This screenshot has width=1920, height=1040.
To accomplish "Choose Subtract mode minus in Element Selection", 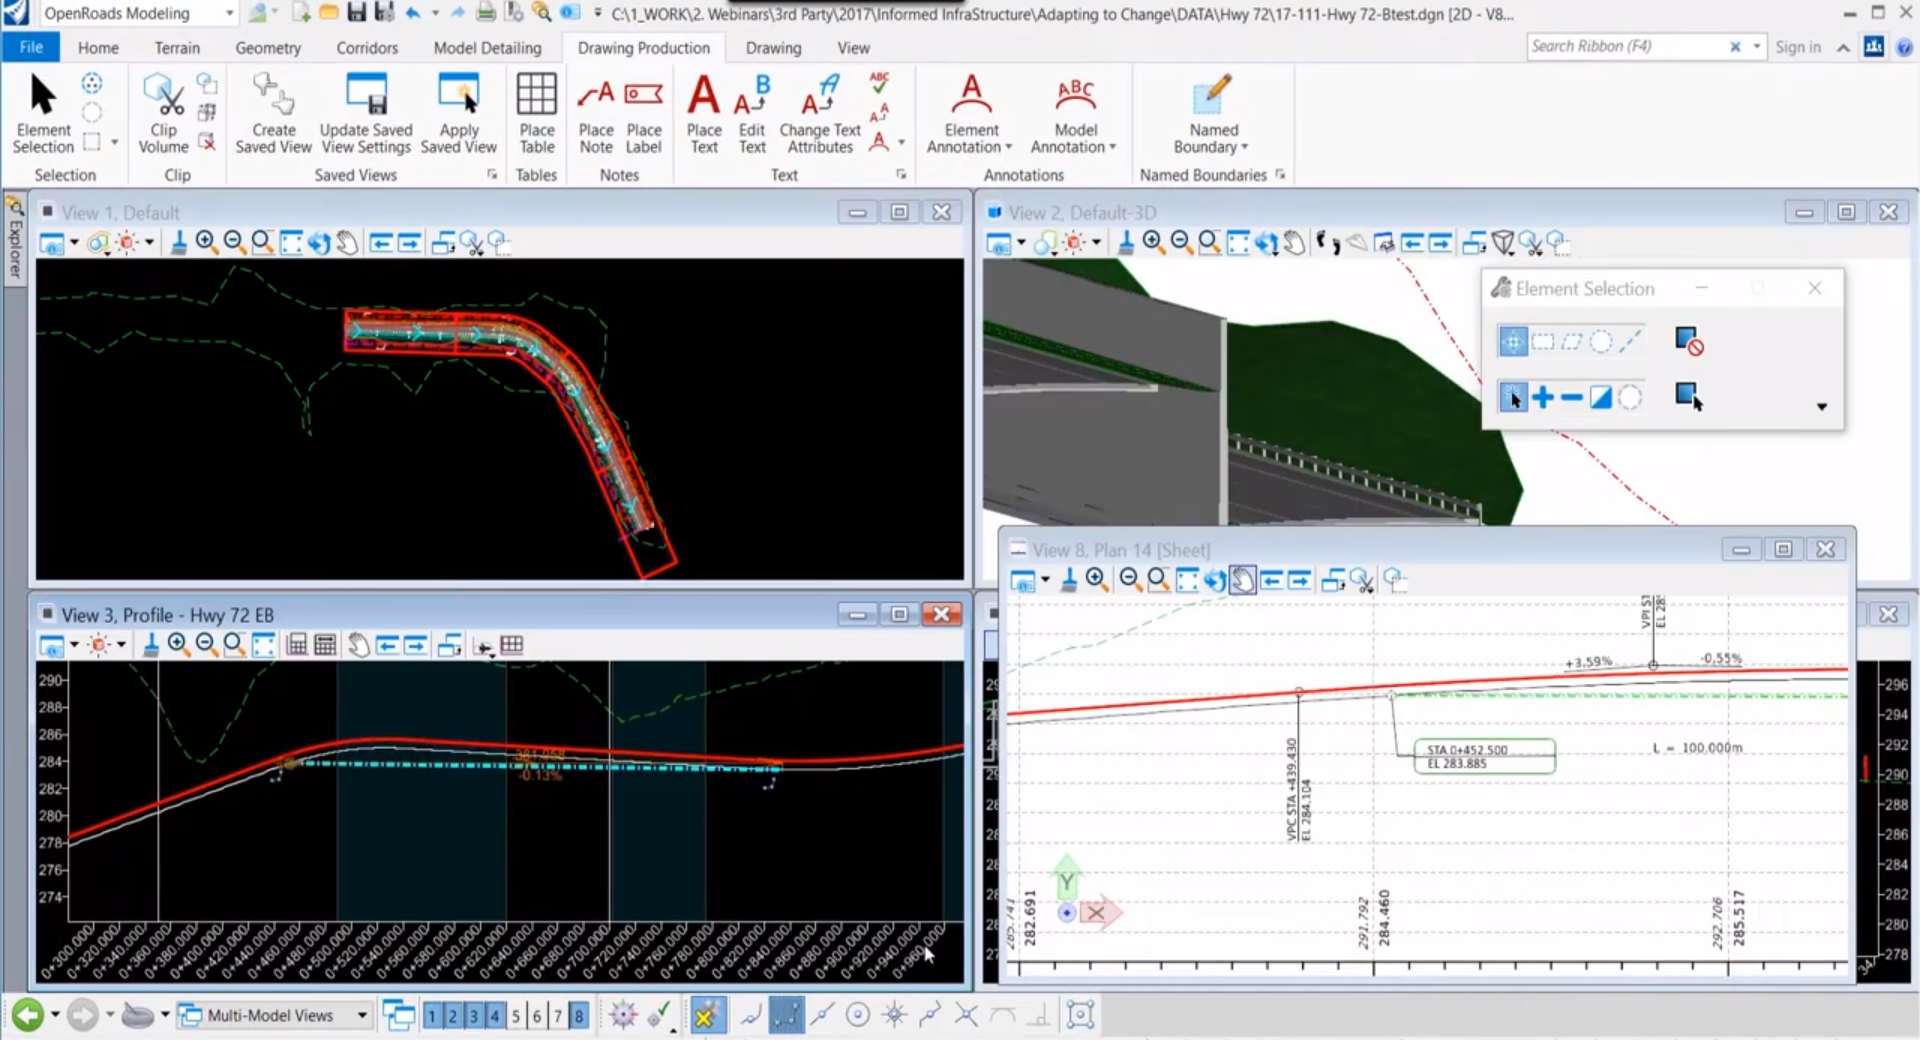I will pyautogui.click(x=1572, y=398).
